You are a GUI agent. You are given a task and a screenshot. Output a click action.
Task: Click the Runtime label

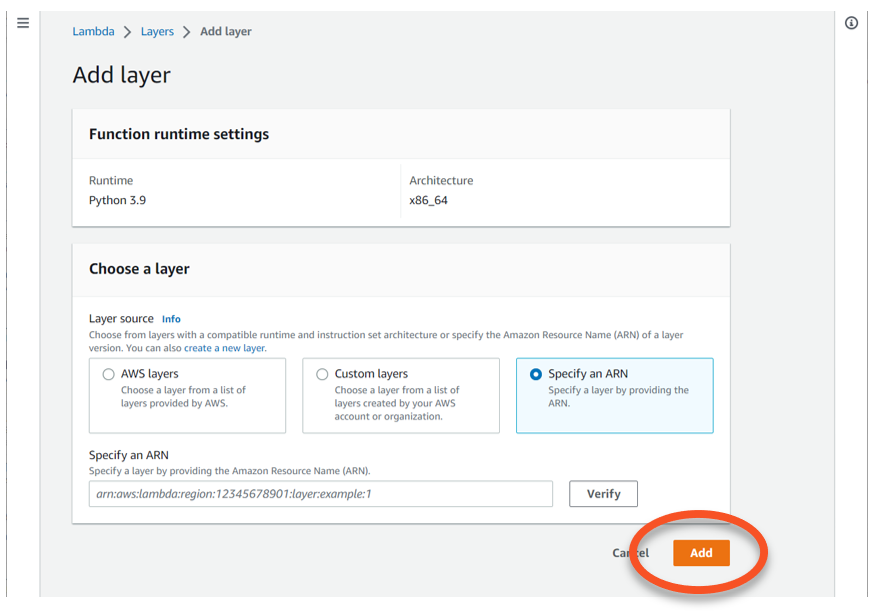coord(111,181)
